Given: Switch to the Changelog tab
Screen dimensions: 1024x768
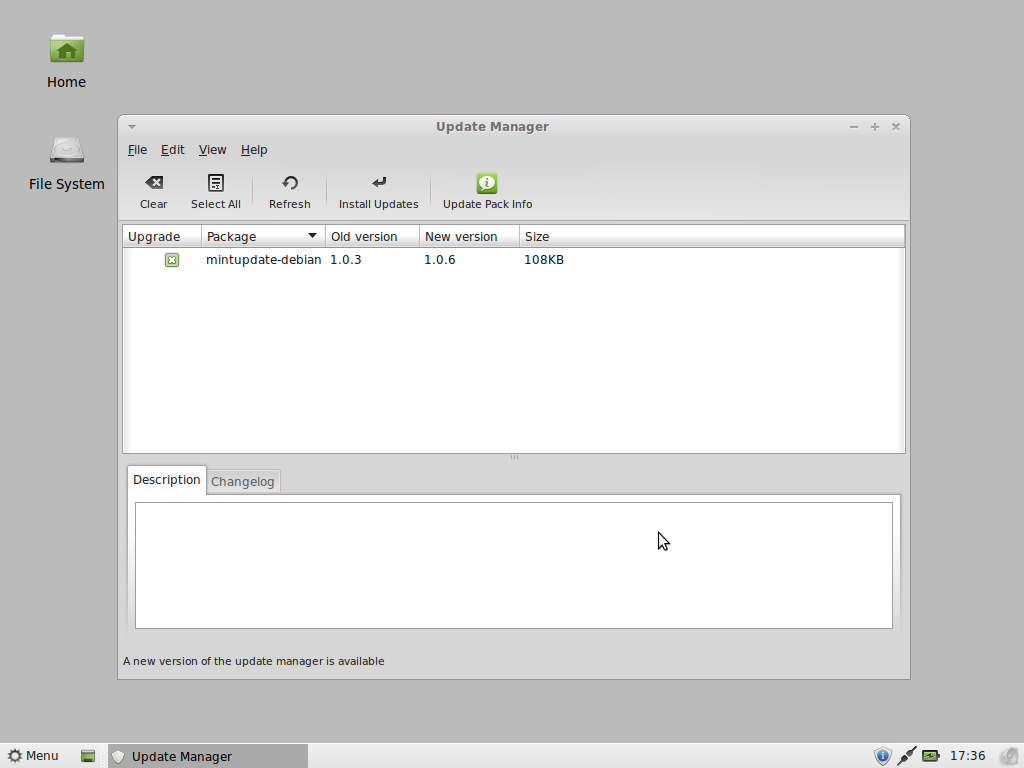Looking at the screenshot, I should coord(243,481).
